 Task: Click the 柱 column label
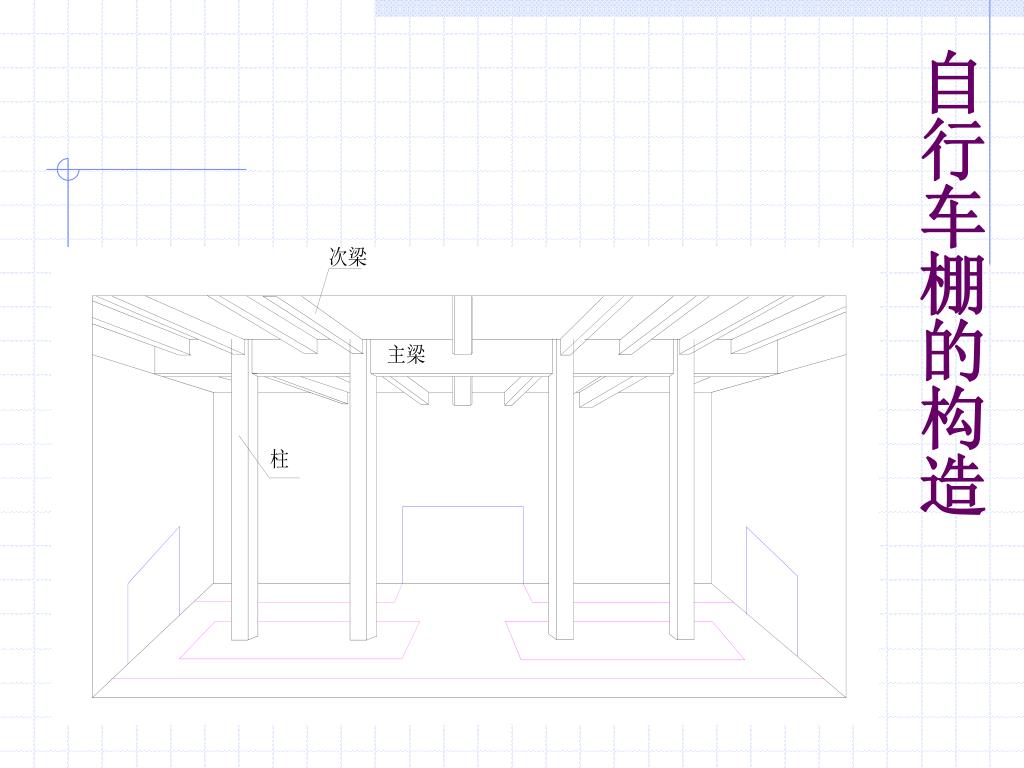(x=280, y=459)
